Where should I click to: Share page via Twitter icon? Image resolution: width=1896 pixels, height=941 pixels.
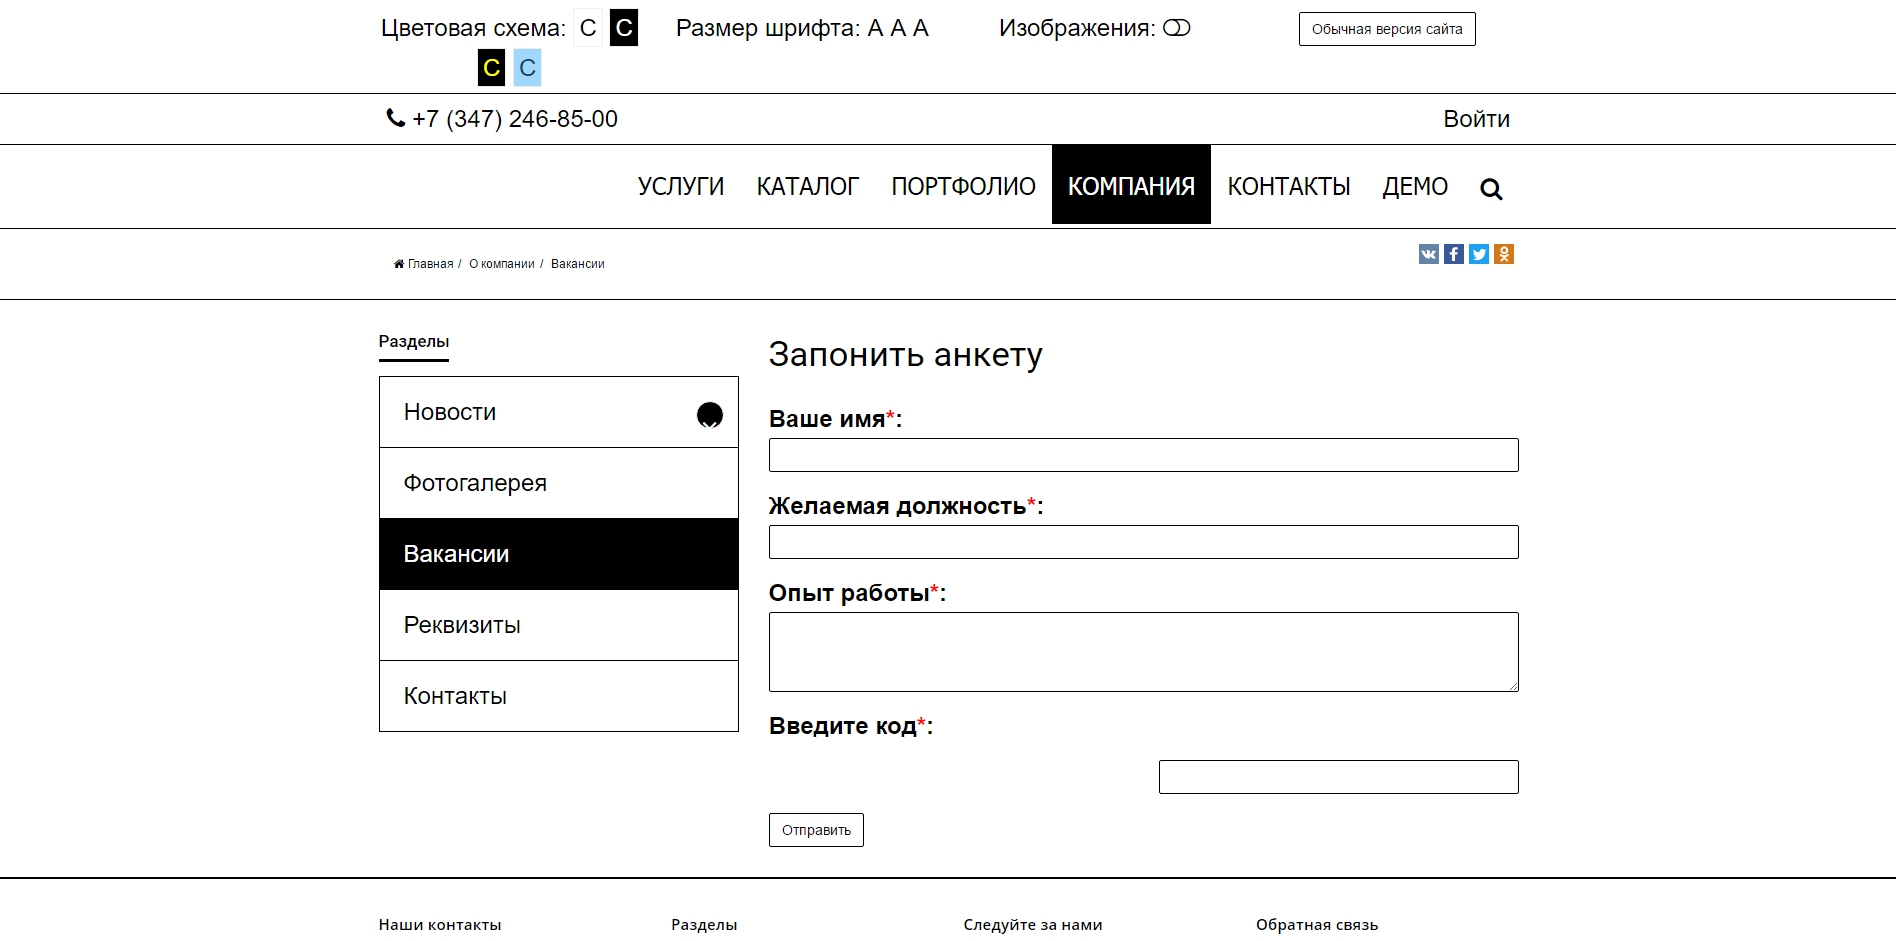point(1478,254)
